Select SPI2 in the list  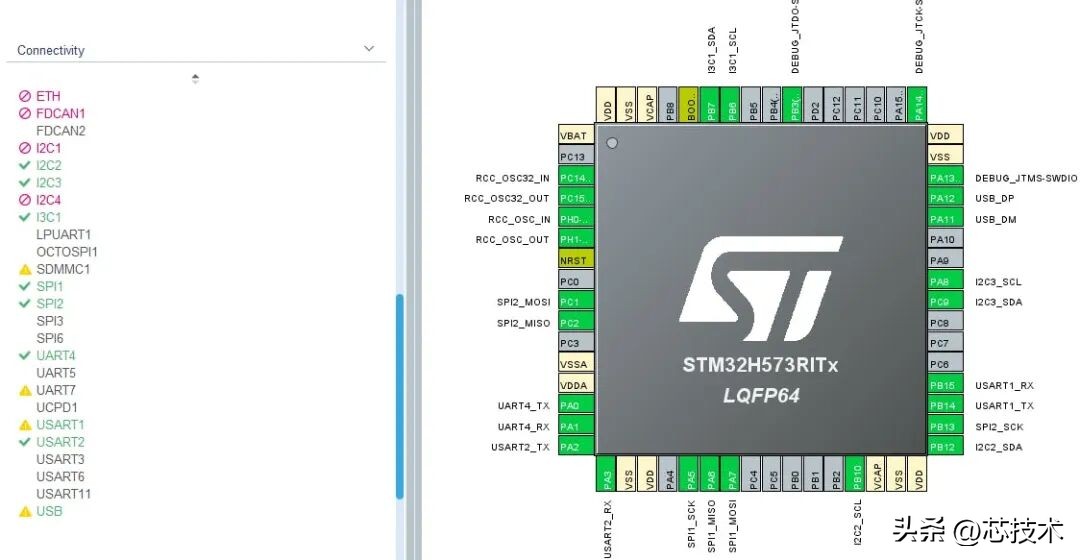pyautogui.click(x=50, y=303)
